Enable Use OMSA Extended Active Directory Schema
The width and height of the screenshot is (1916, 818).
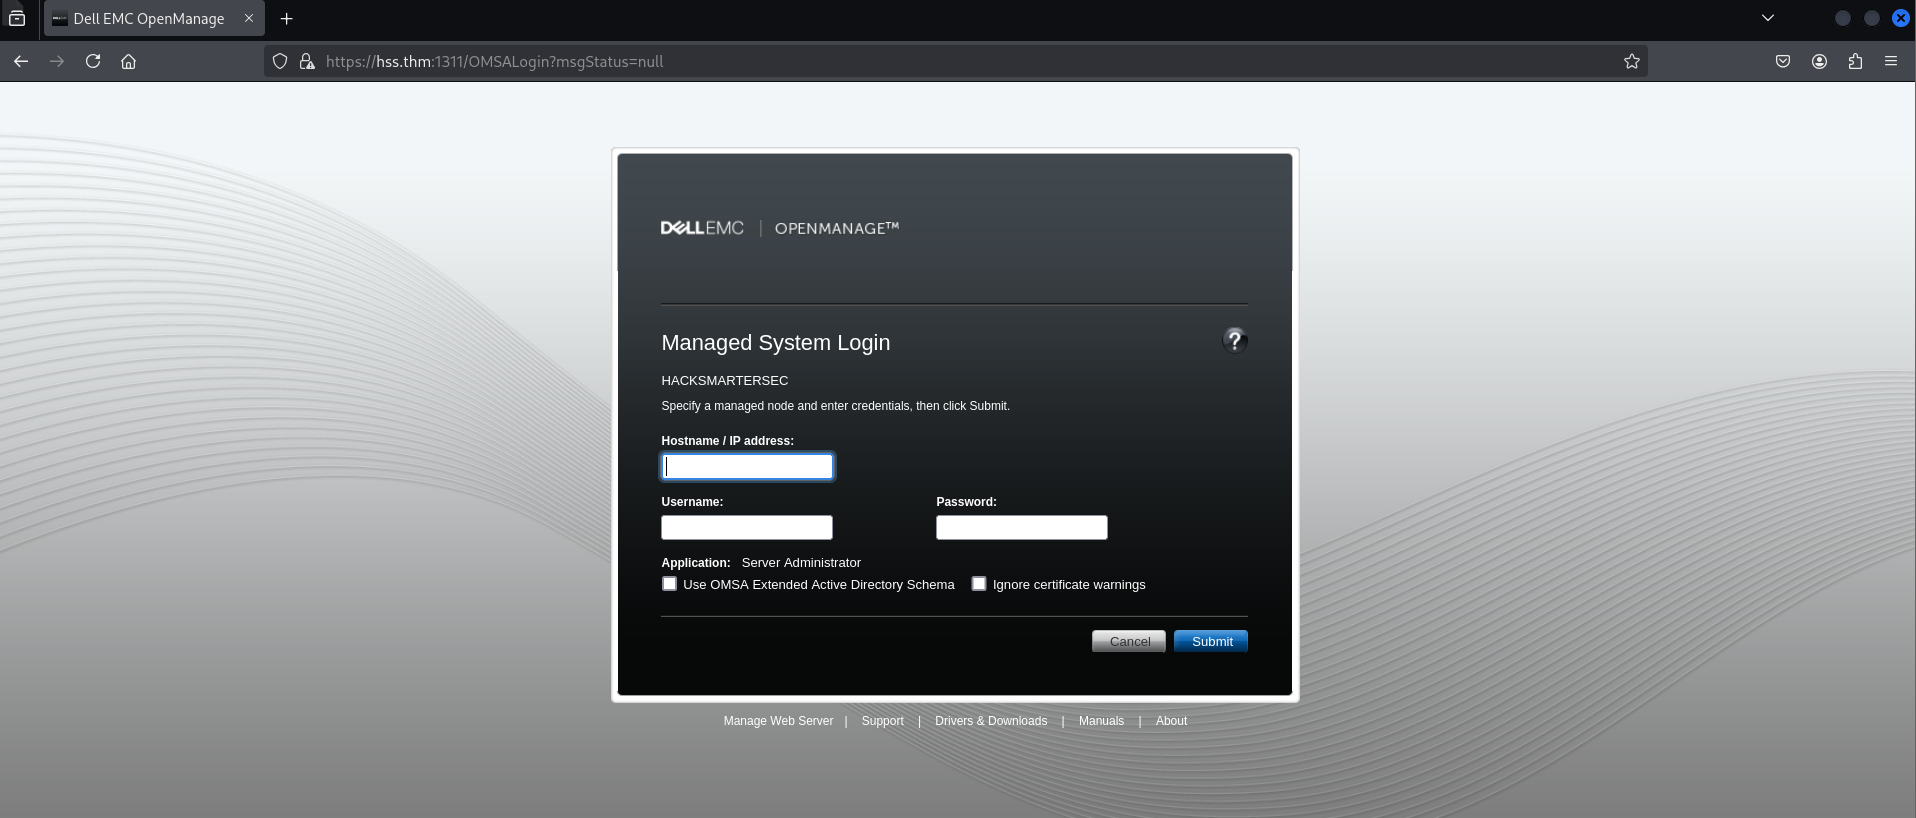coord(669,584)
